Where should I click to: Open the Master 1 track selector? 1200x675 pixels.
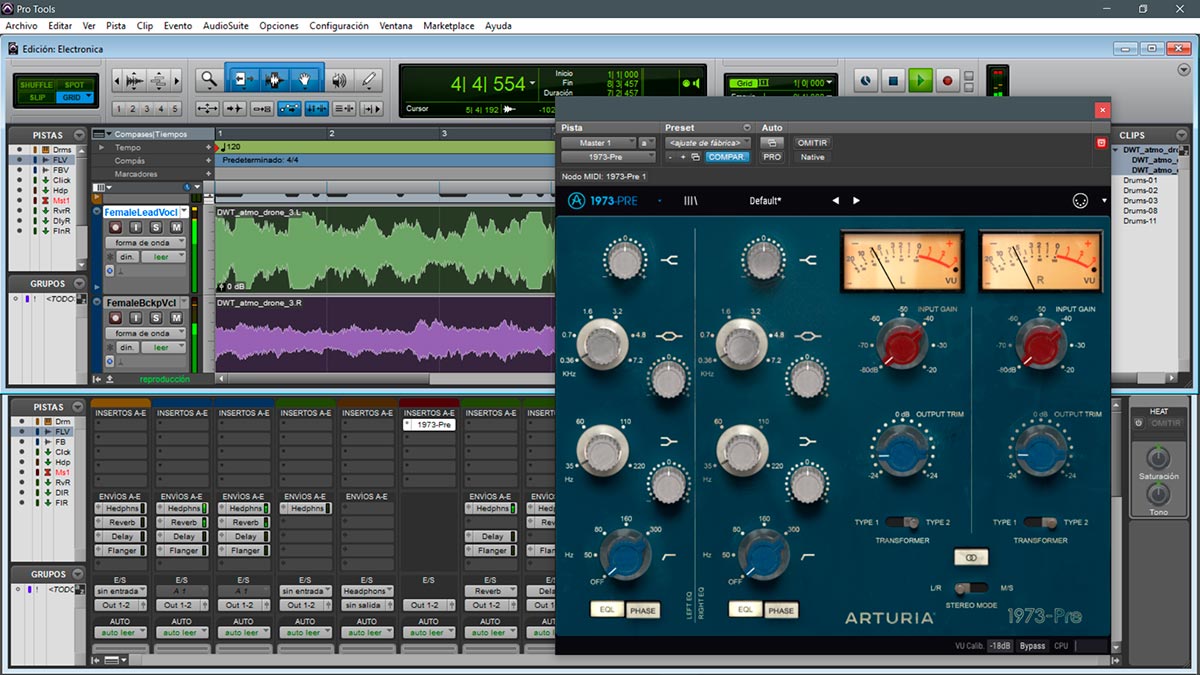599,143
